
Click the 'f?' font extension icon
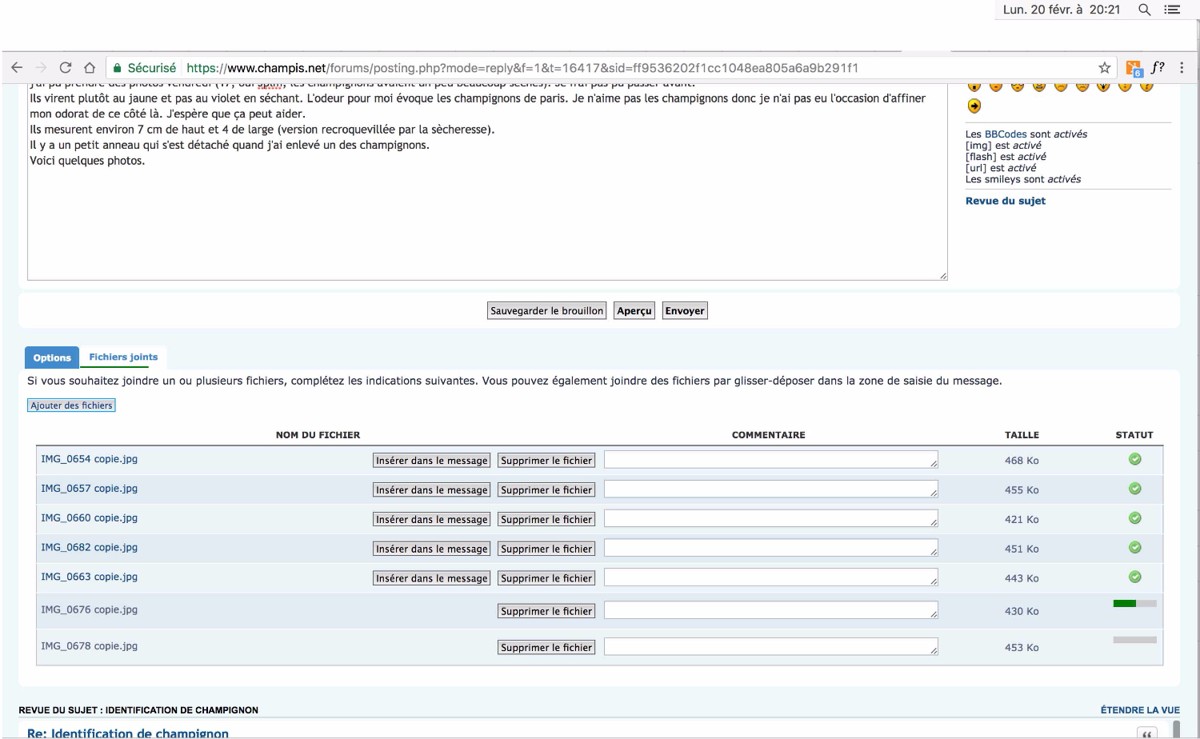(1157, 68)
